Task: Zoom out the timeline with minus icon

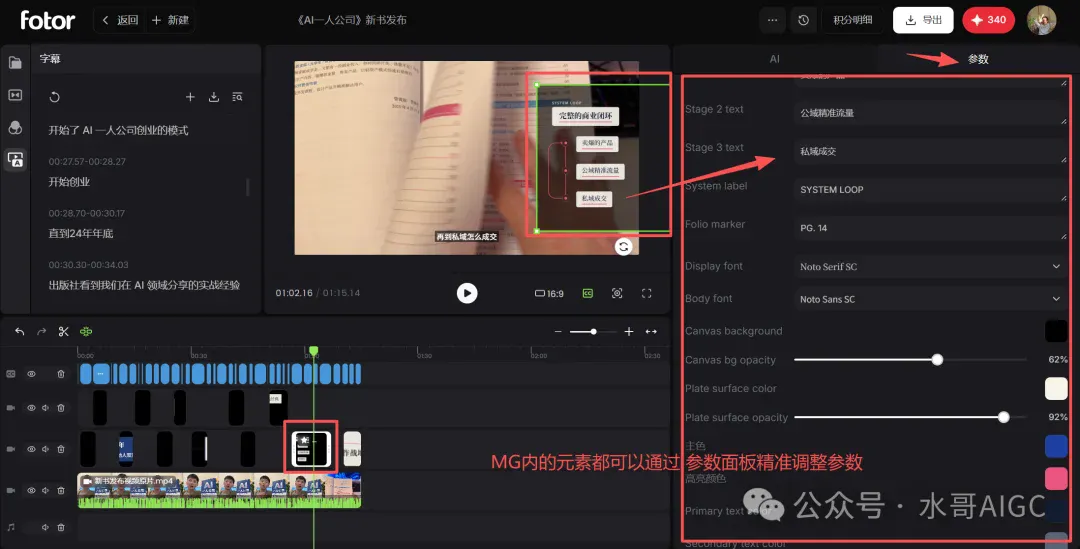Action: [558, 331]
